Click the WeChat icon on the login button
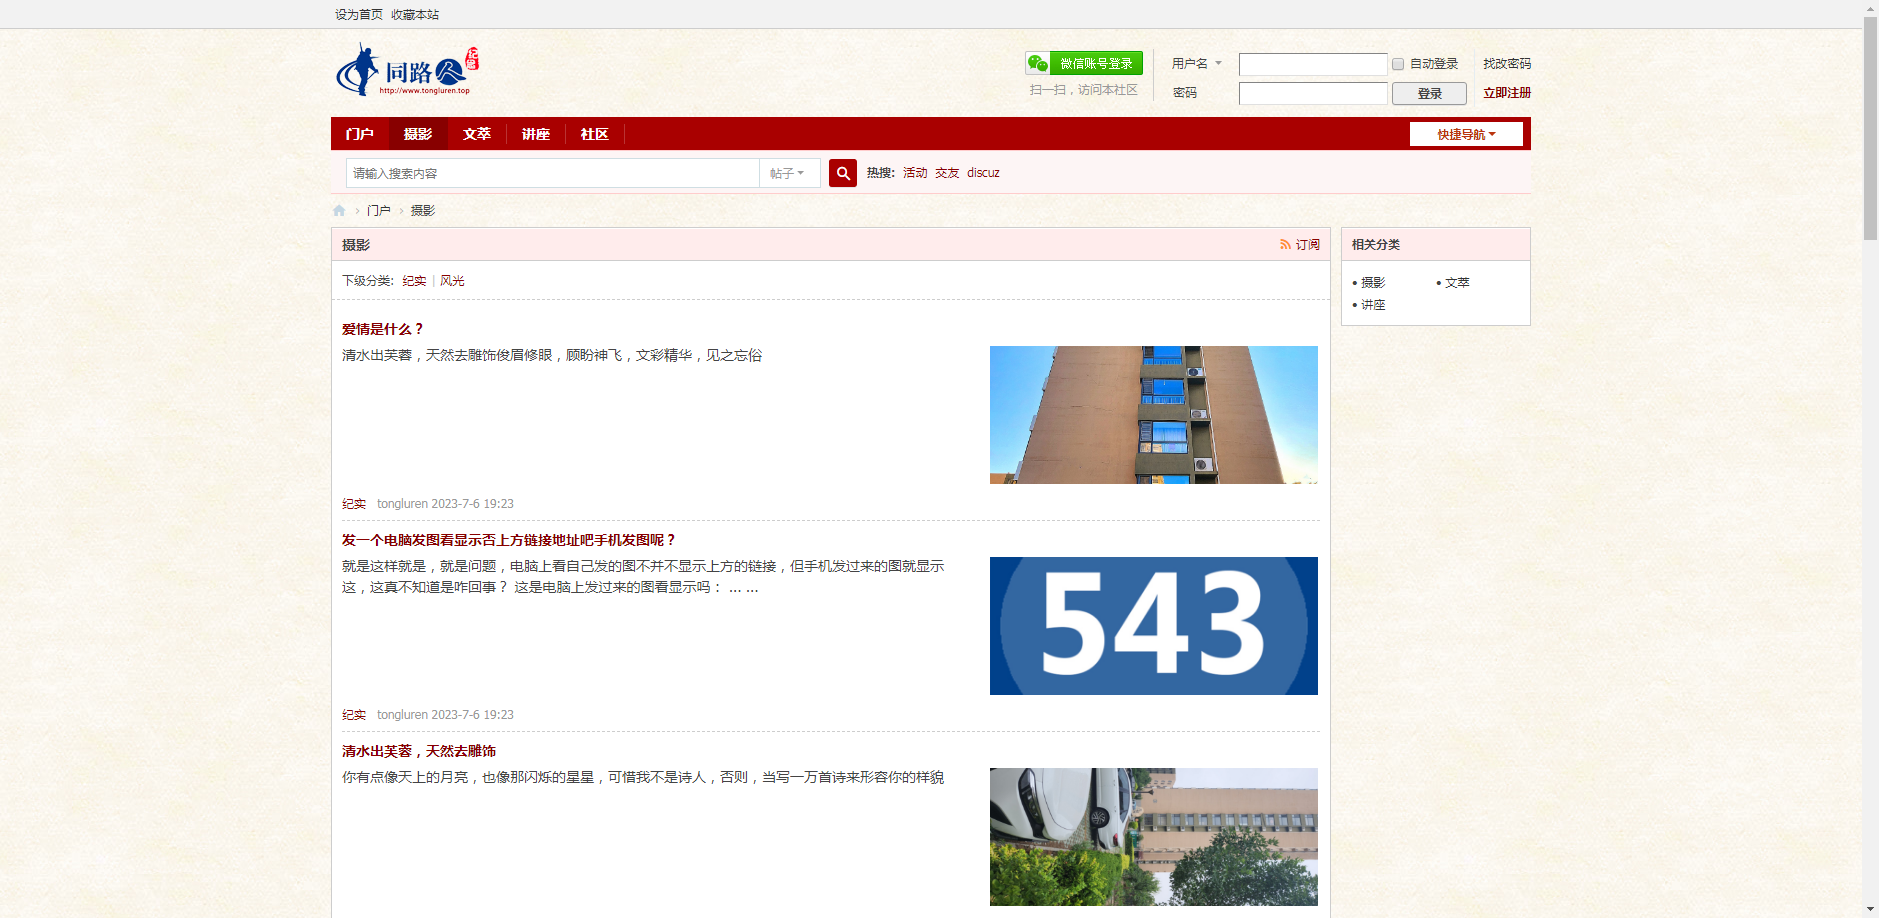1879x918 pixels. 1036,63
